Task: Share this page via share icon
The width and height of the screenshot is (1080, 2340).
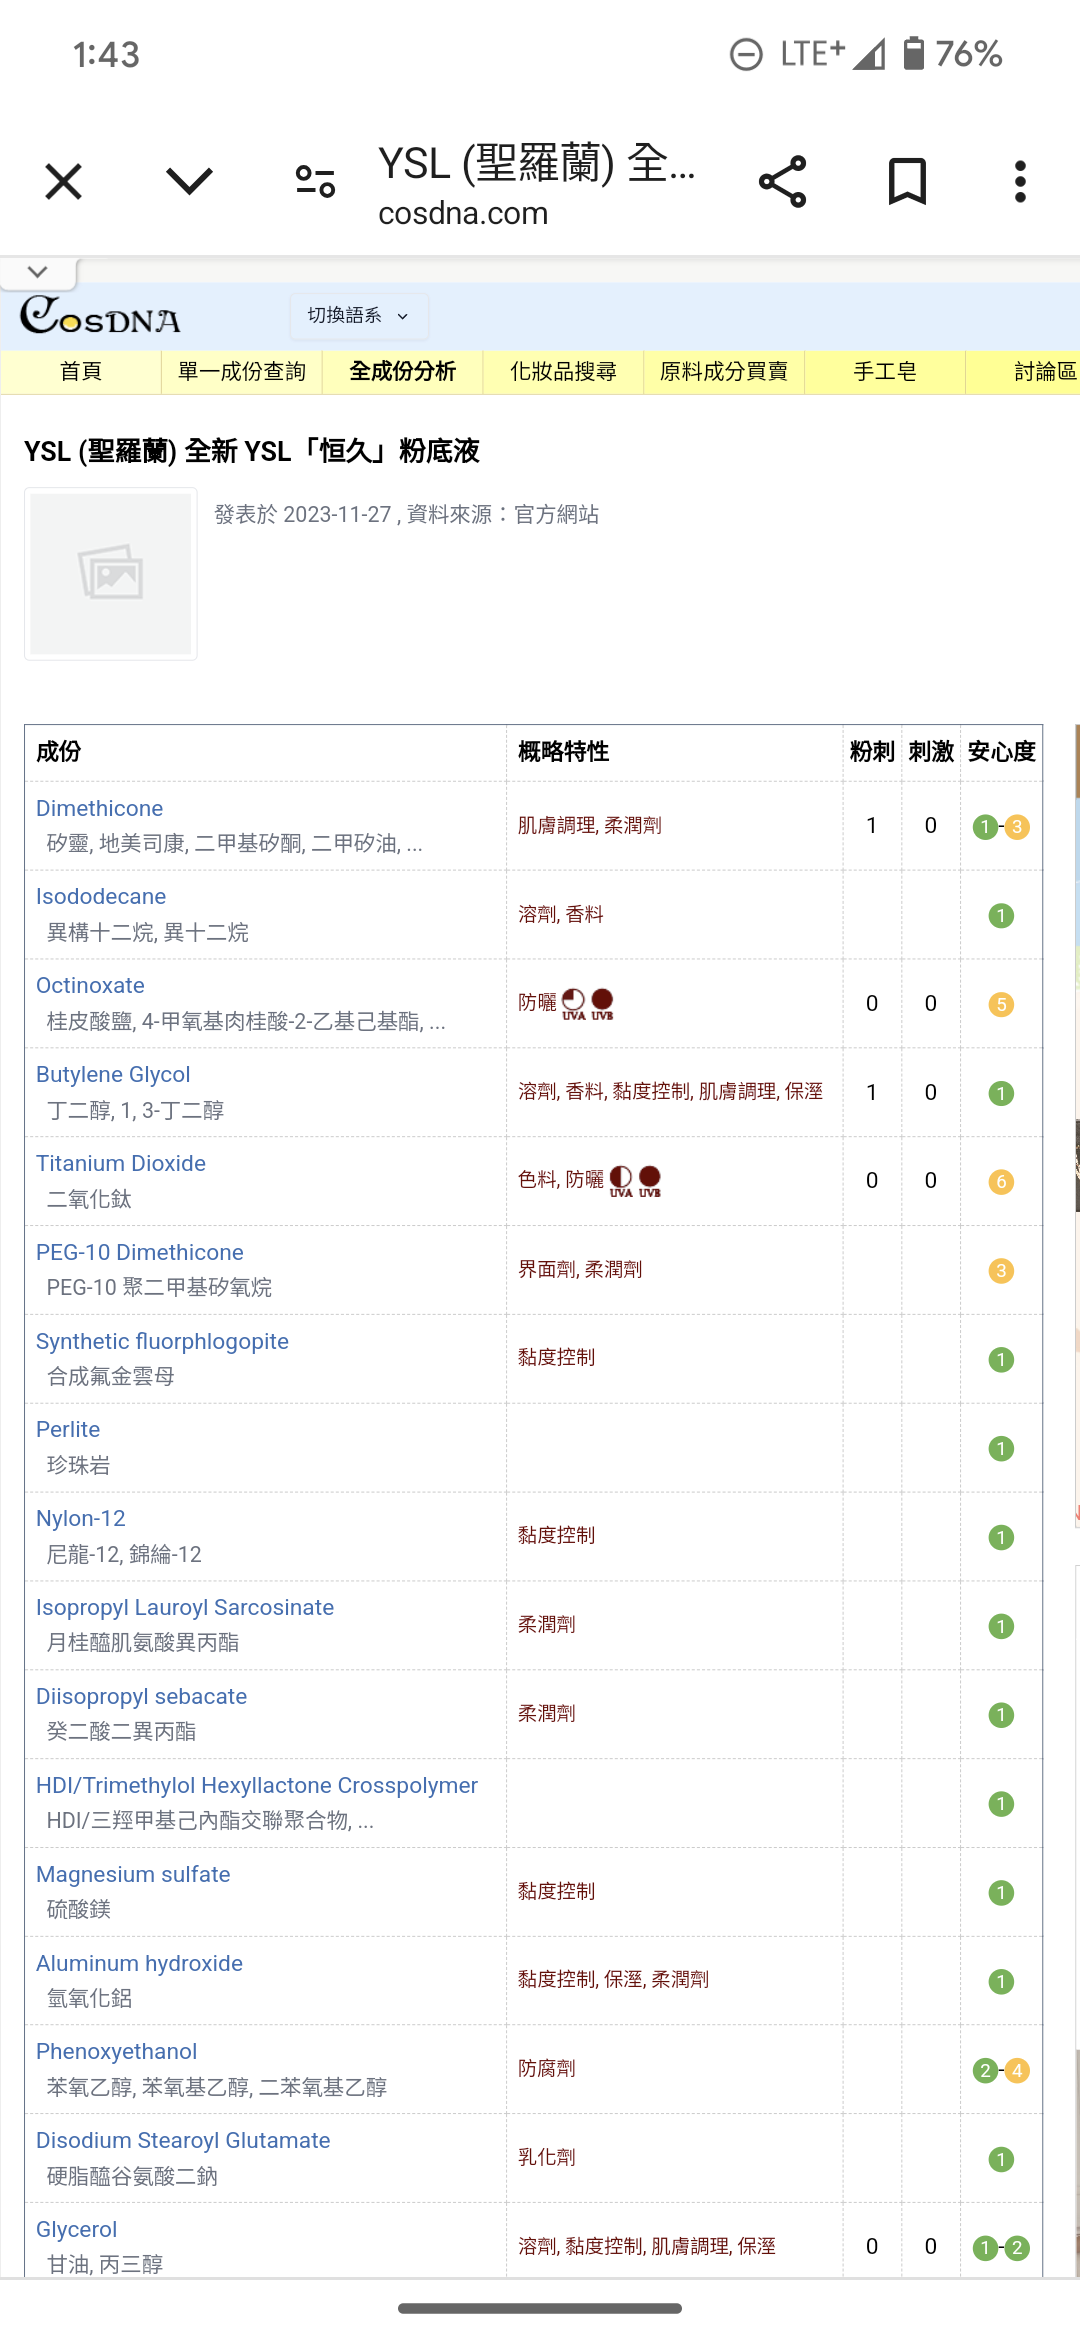Action: [782, 181]
